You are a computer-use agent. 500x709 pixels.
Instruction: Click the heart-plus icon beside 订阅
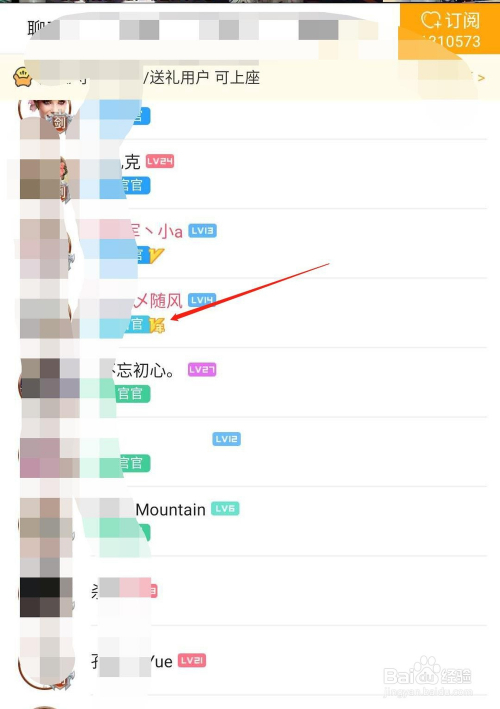431,20
